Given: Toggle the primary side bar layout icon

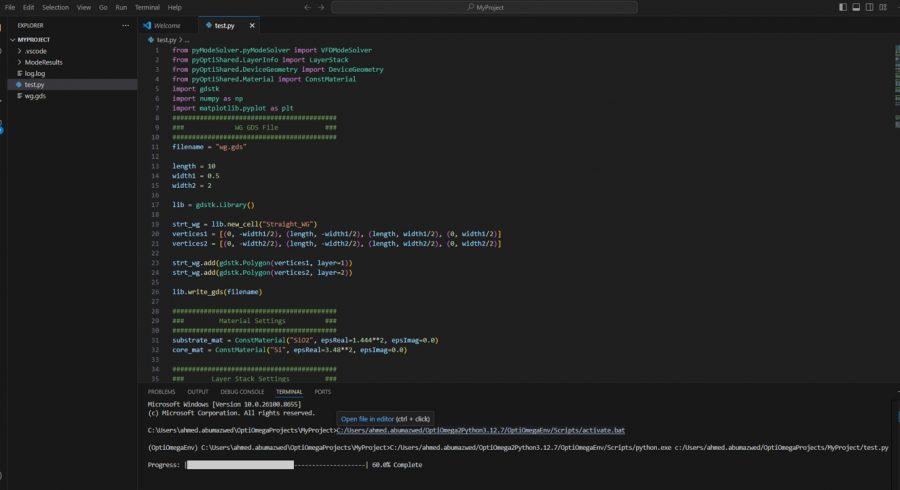Looking at the screenshot, I should (x=843, y=7).
